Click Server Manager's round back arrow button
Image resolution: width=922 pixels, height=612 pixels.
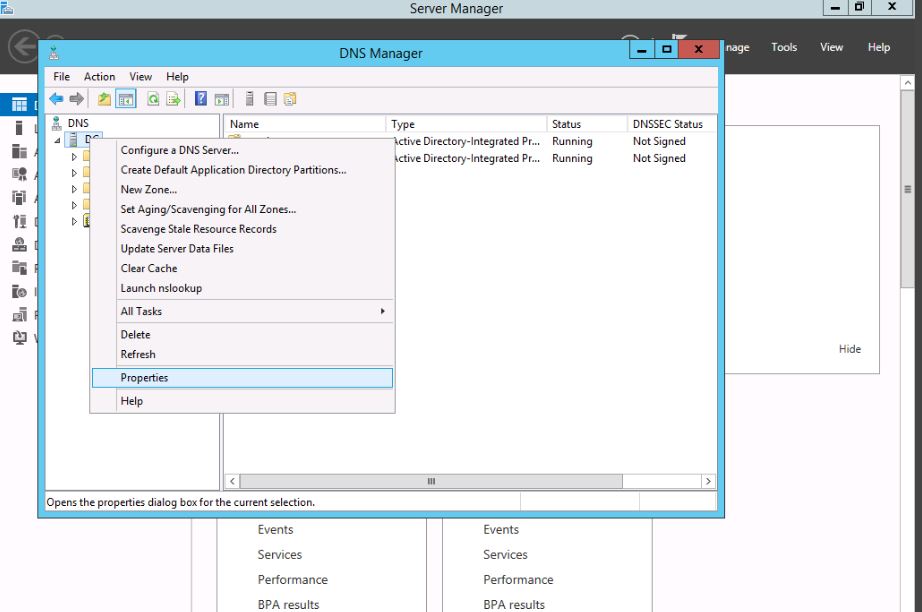[x=24, y=46]
